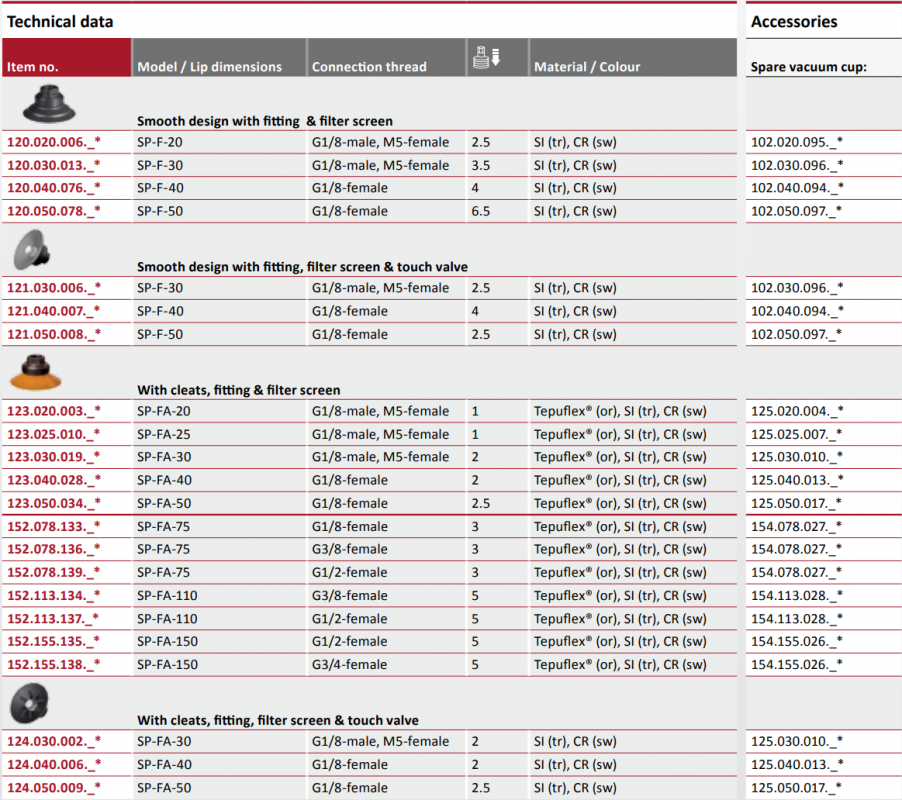This screenshot has width=902, height=800.
Task: Select item number 121.050.008._*
Action: pyautogui.click(x=53, y=334)
